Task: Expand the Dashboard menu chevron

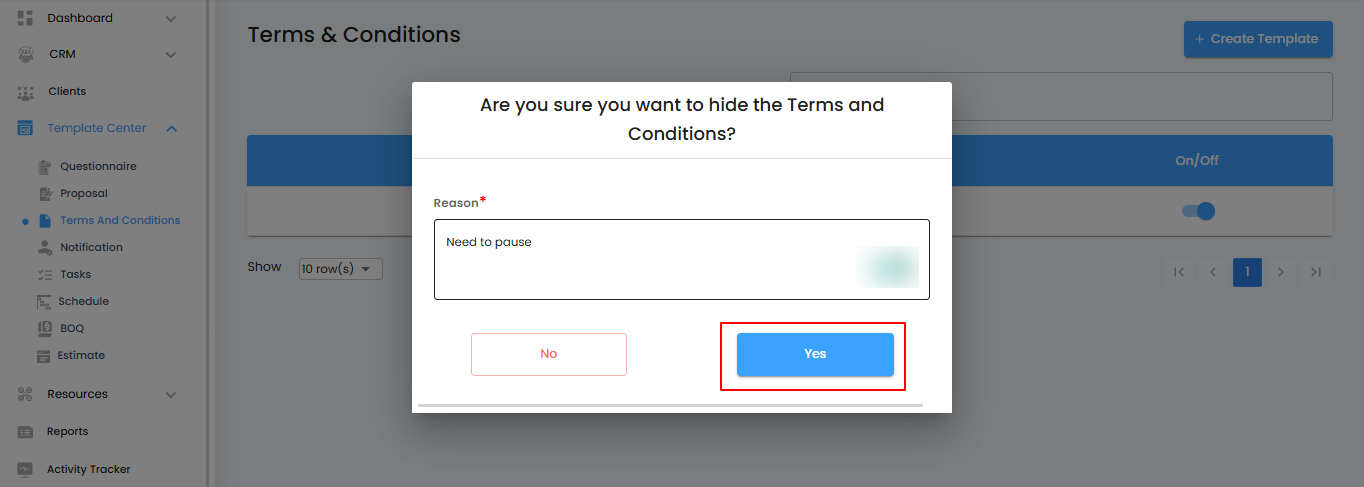Action: pos(171,18)
